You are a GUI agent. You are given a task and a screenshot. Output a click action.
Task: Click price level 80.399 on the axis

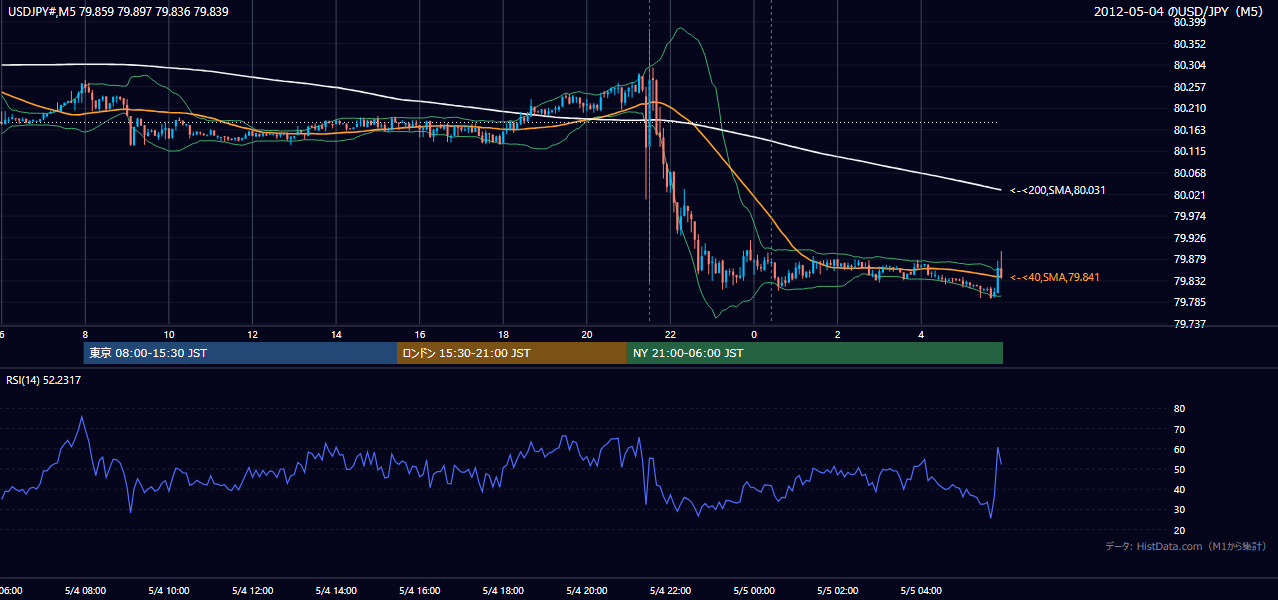pos(1189,22)
